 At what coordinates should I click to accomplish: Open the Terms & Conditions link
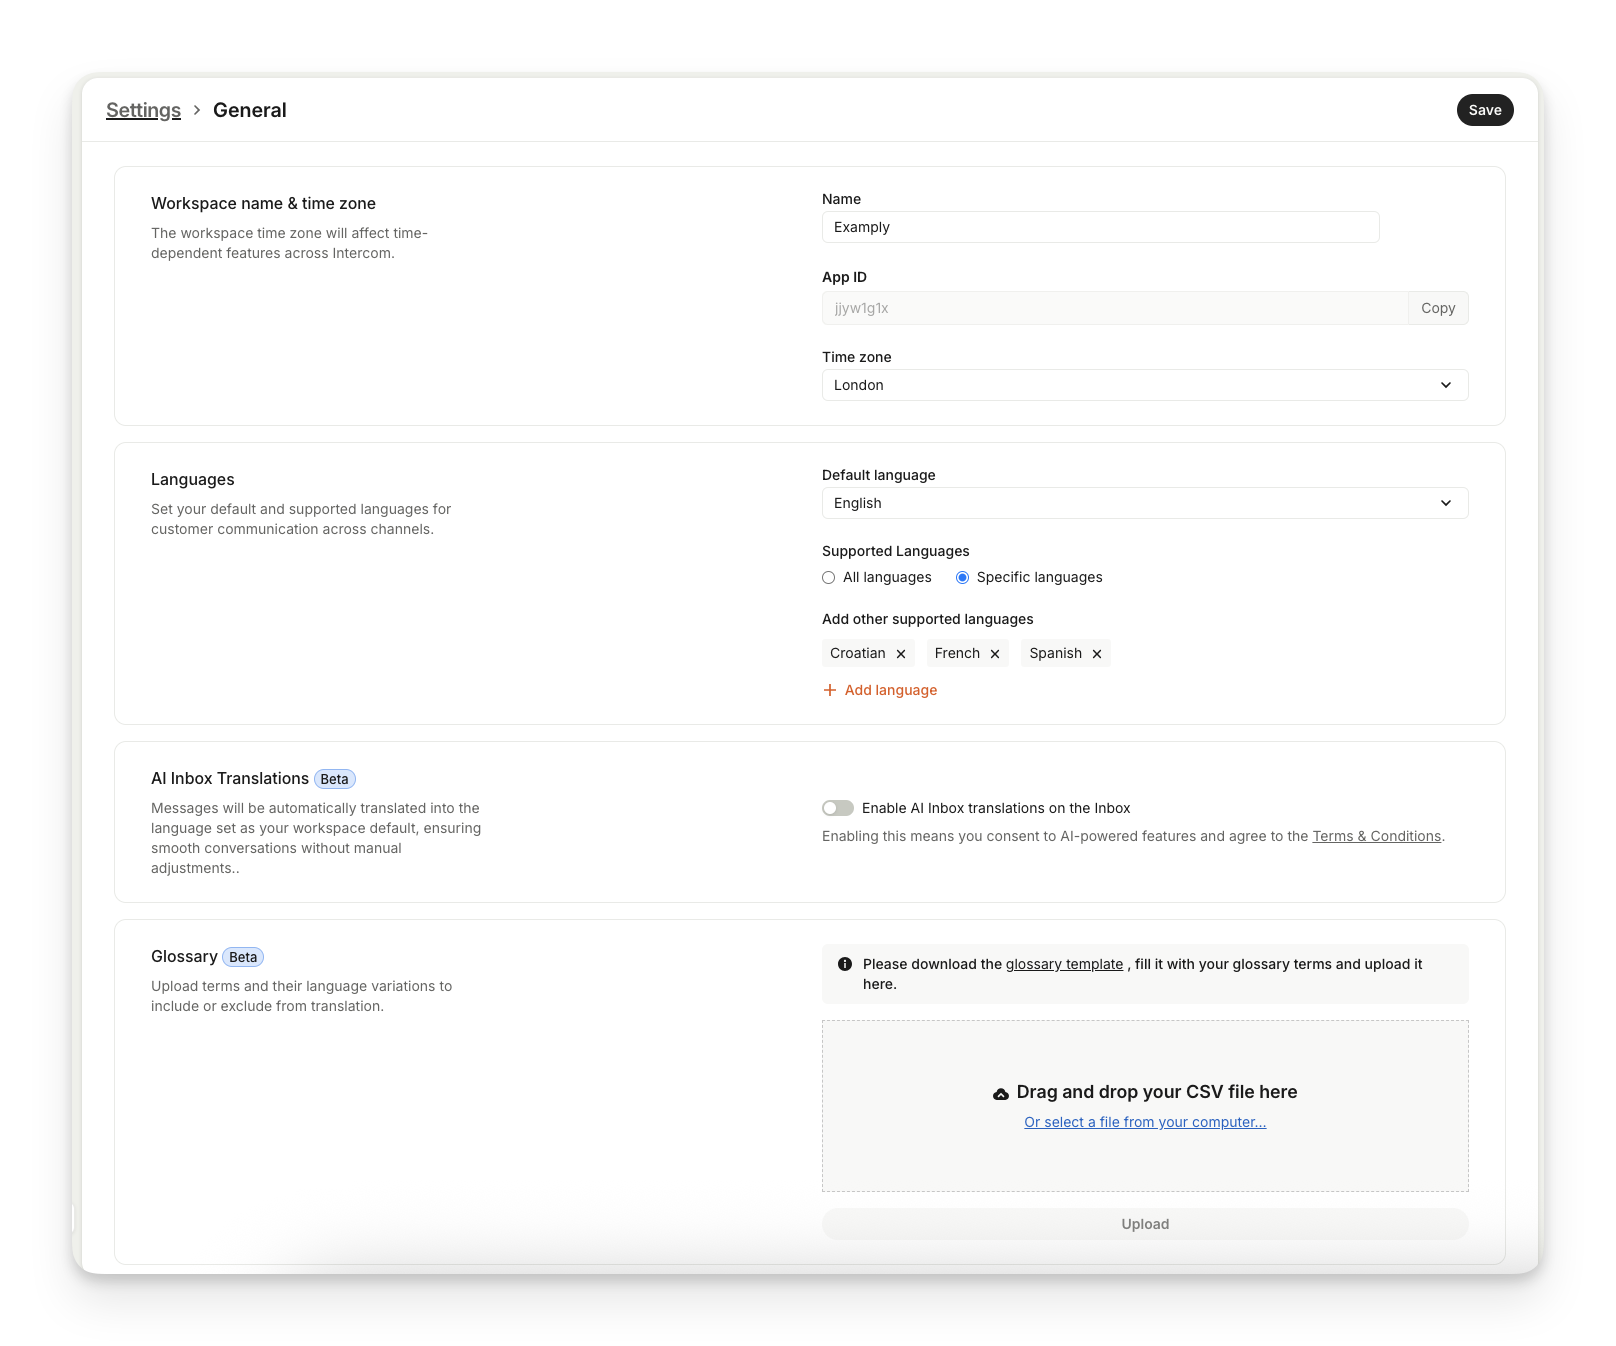coord(1376,836)
